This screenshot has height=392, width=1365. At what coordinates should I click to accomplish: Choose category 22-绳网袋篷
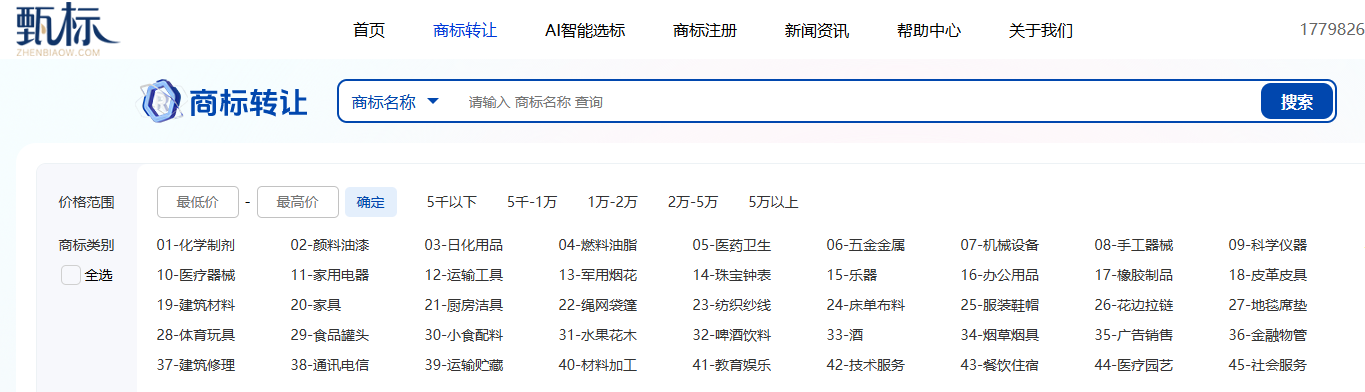(x=598, y=305)
